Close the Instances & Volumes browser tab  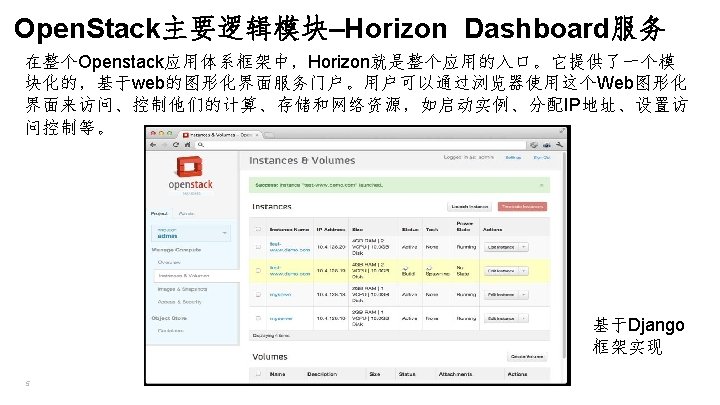click(x=257, y=135)
